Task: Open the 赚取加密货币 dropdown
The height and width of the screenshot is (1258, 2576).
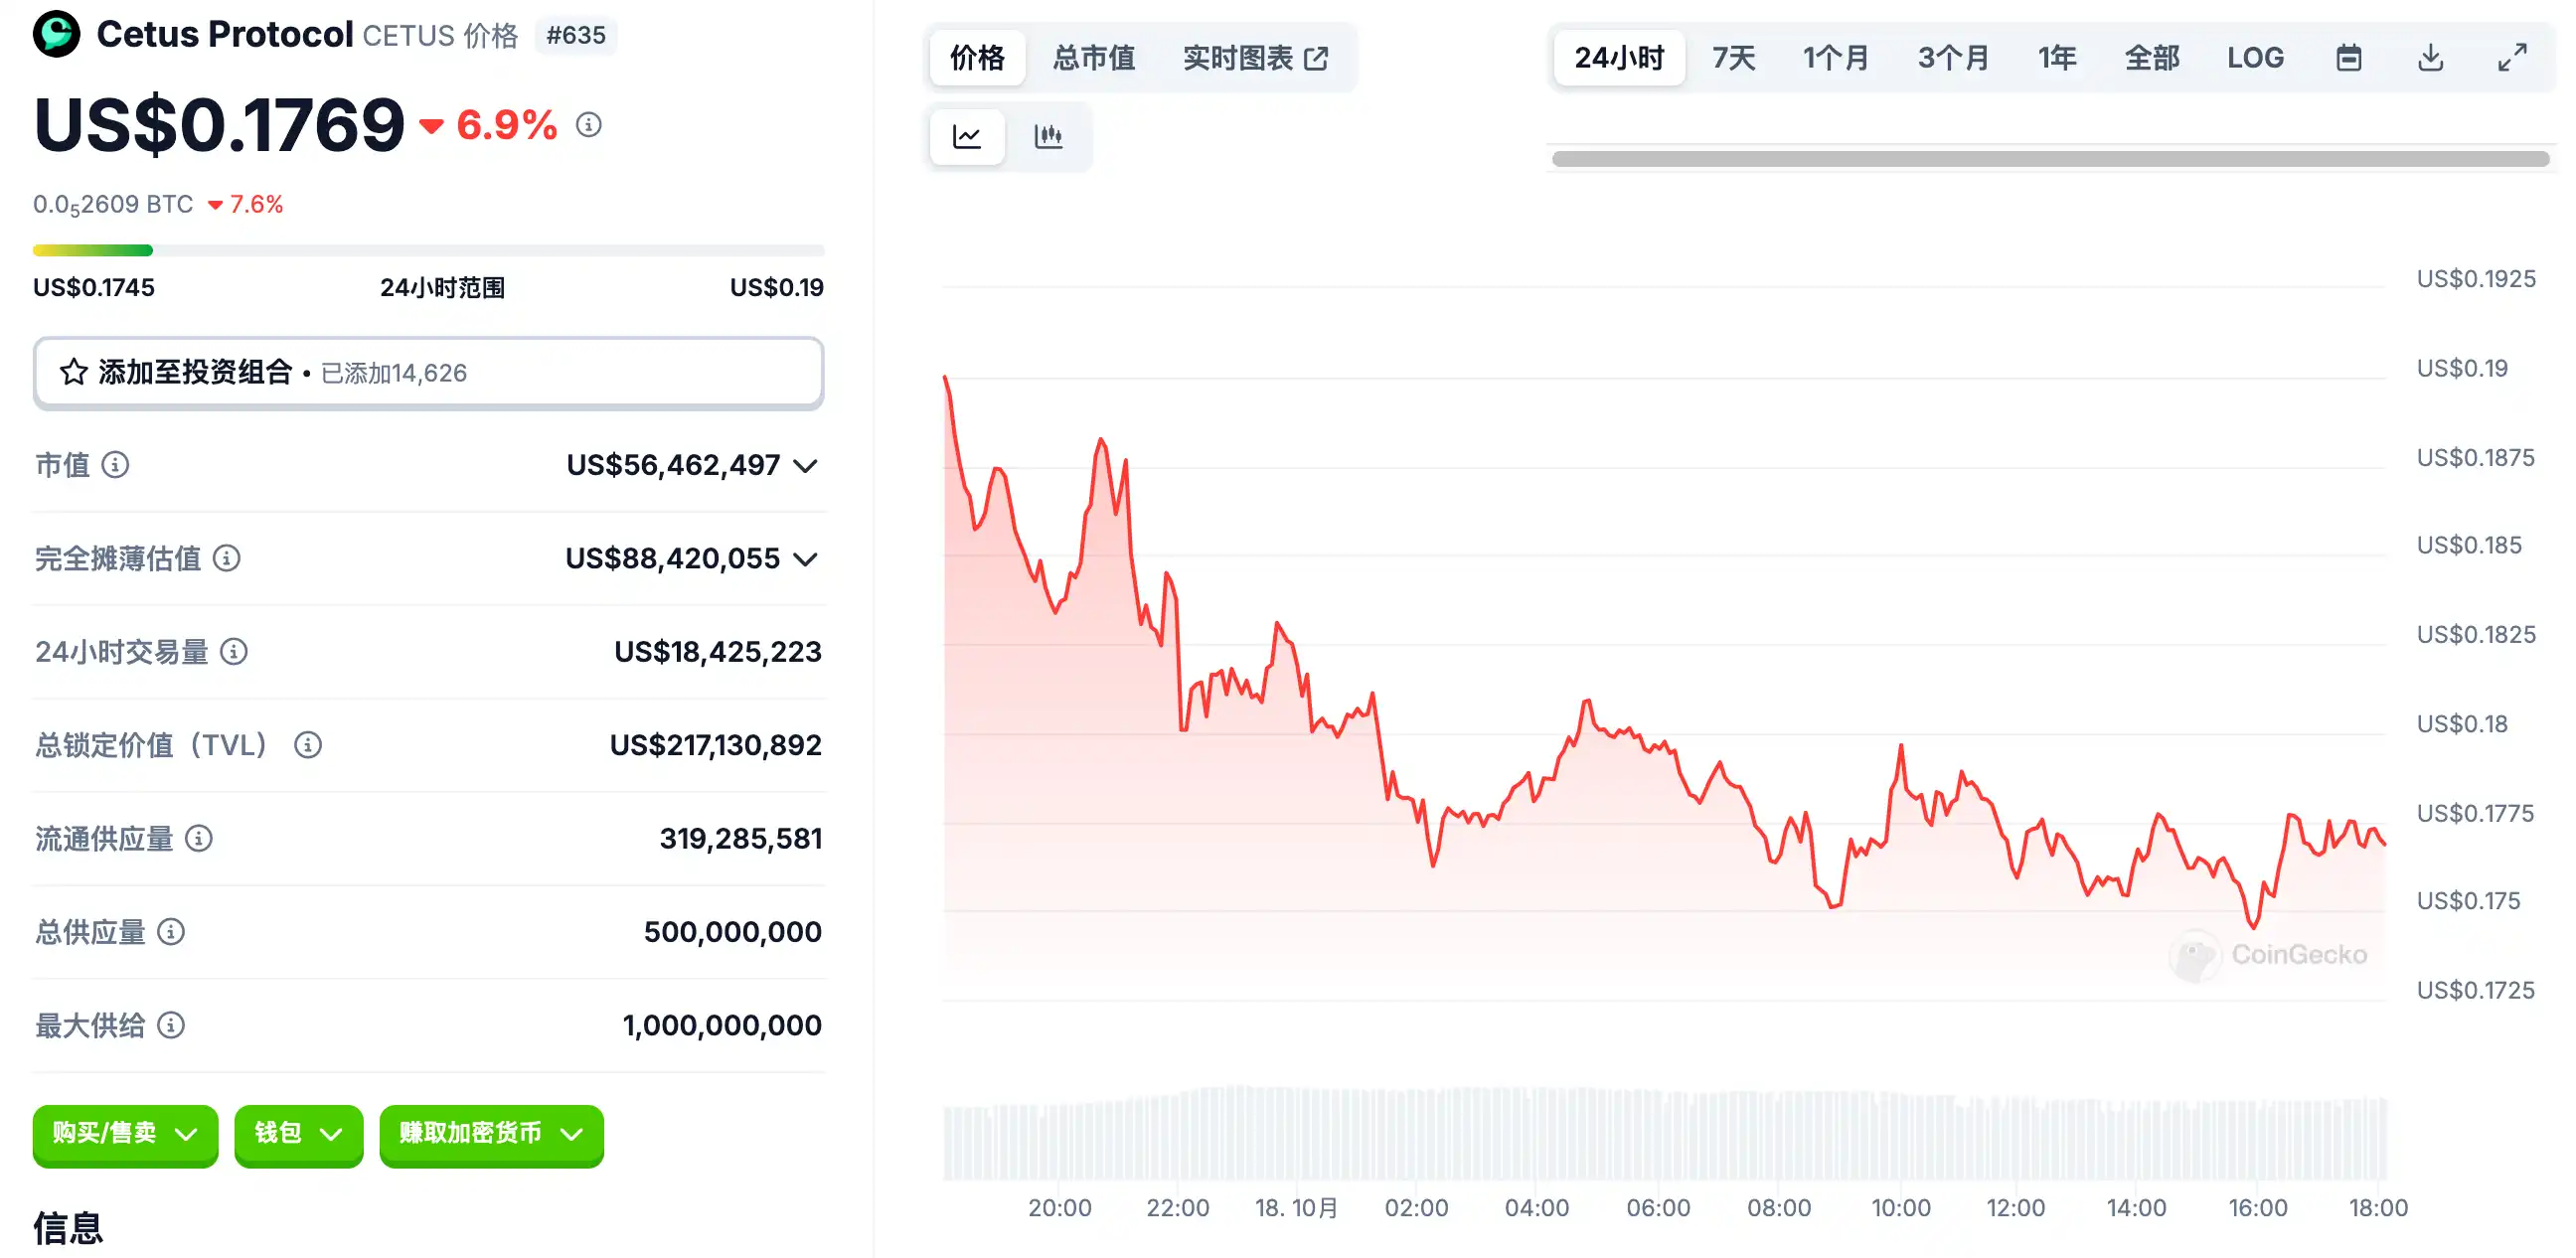Action: 491,1134
